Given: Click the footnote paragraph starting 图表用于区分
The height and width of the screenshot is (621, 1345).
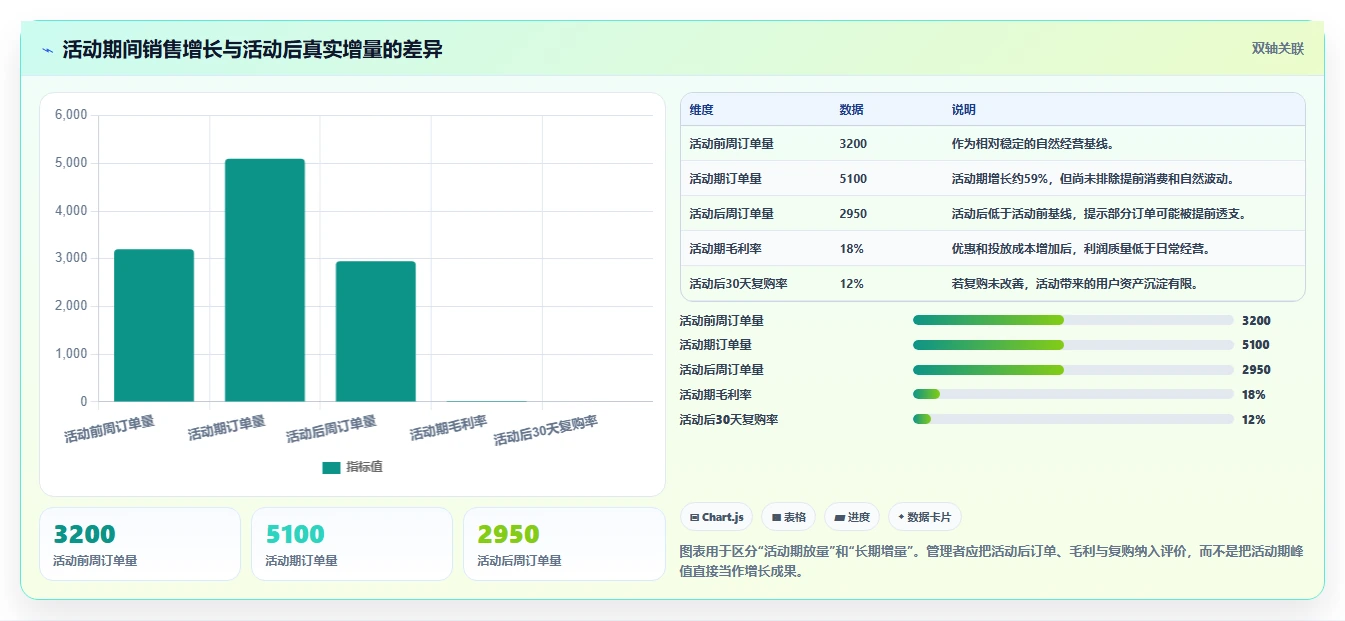Looking at the screenshot, I should tap(991, 562).
